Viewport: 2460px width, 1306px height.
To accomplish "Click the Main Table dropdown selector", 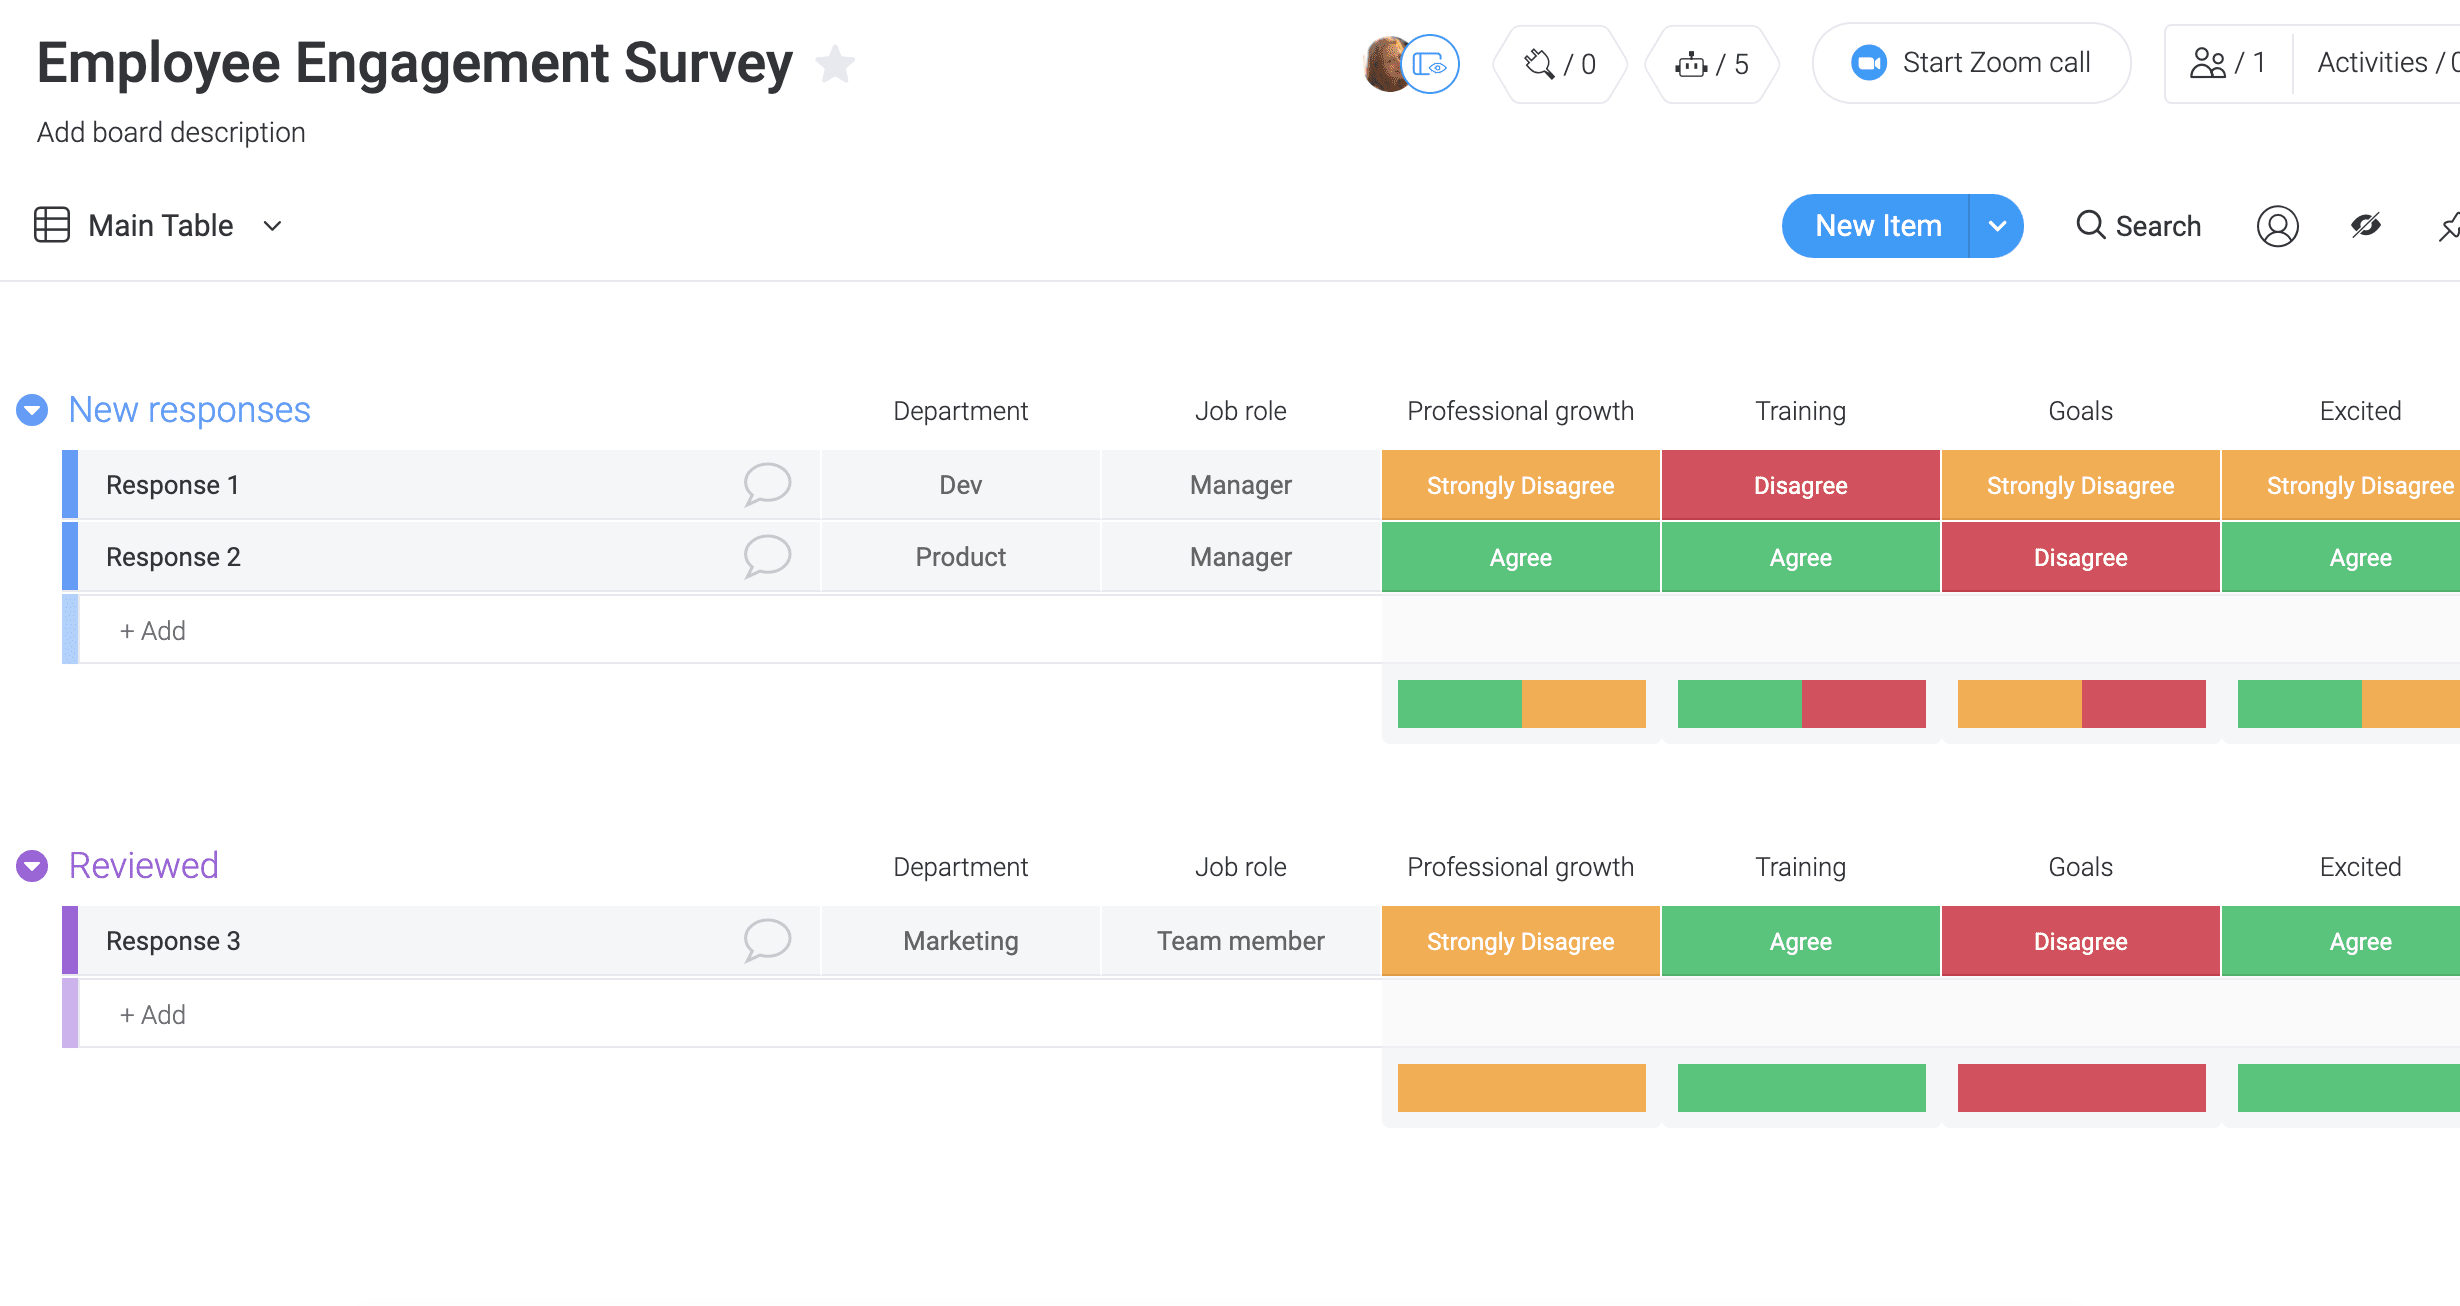I will [x=273, y=226].
